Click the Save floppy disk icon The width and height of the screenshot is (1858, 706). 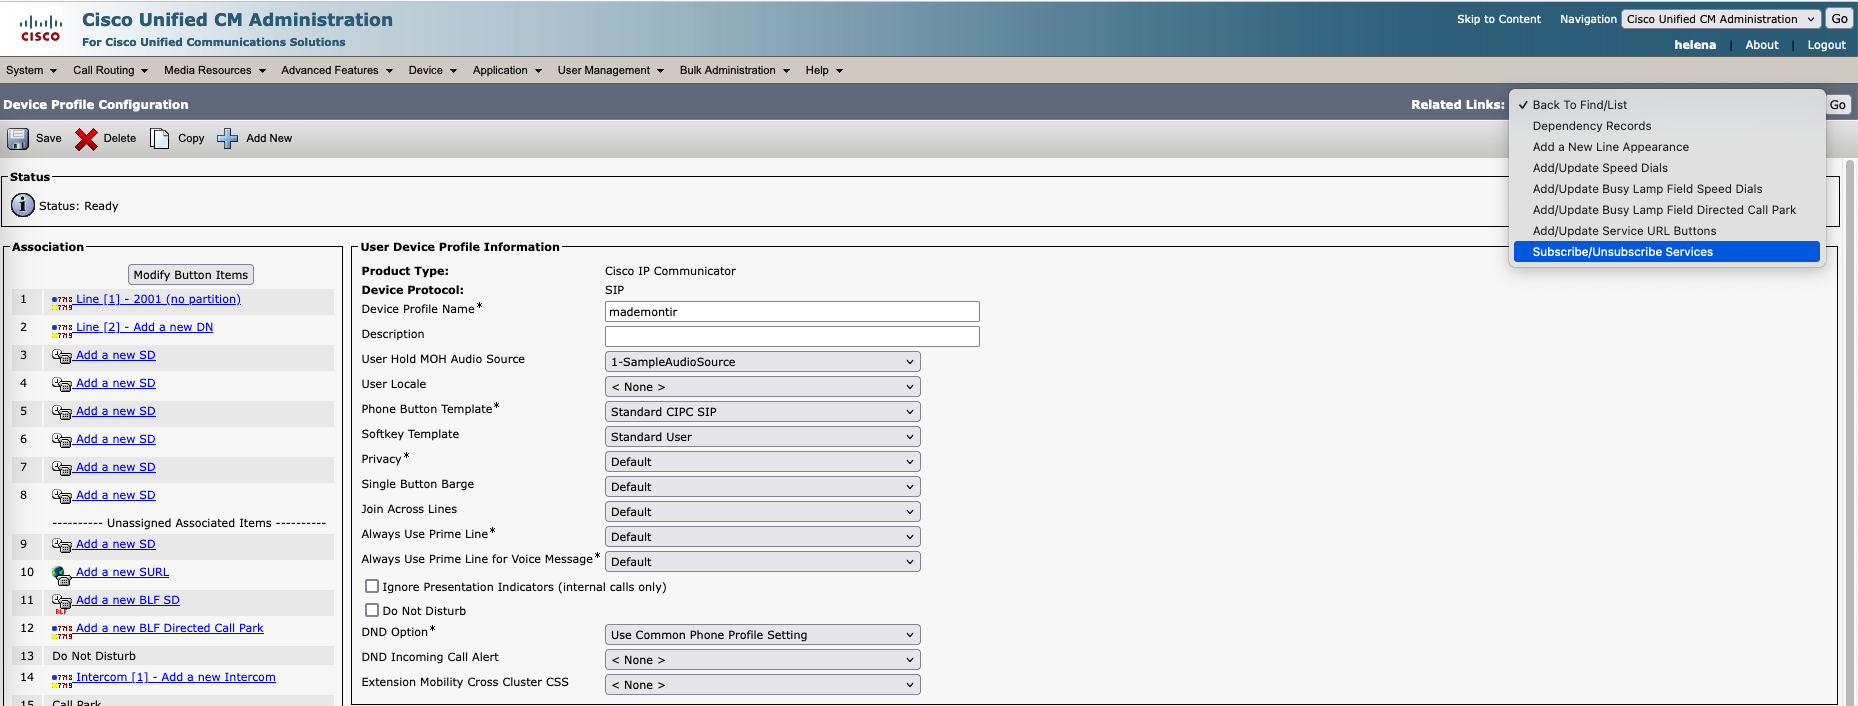coord(19,139)
